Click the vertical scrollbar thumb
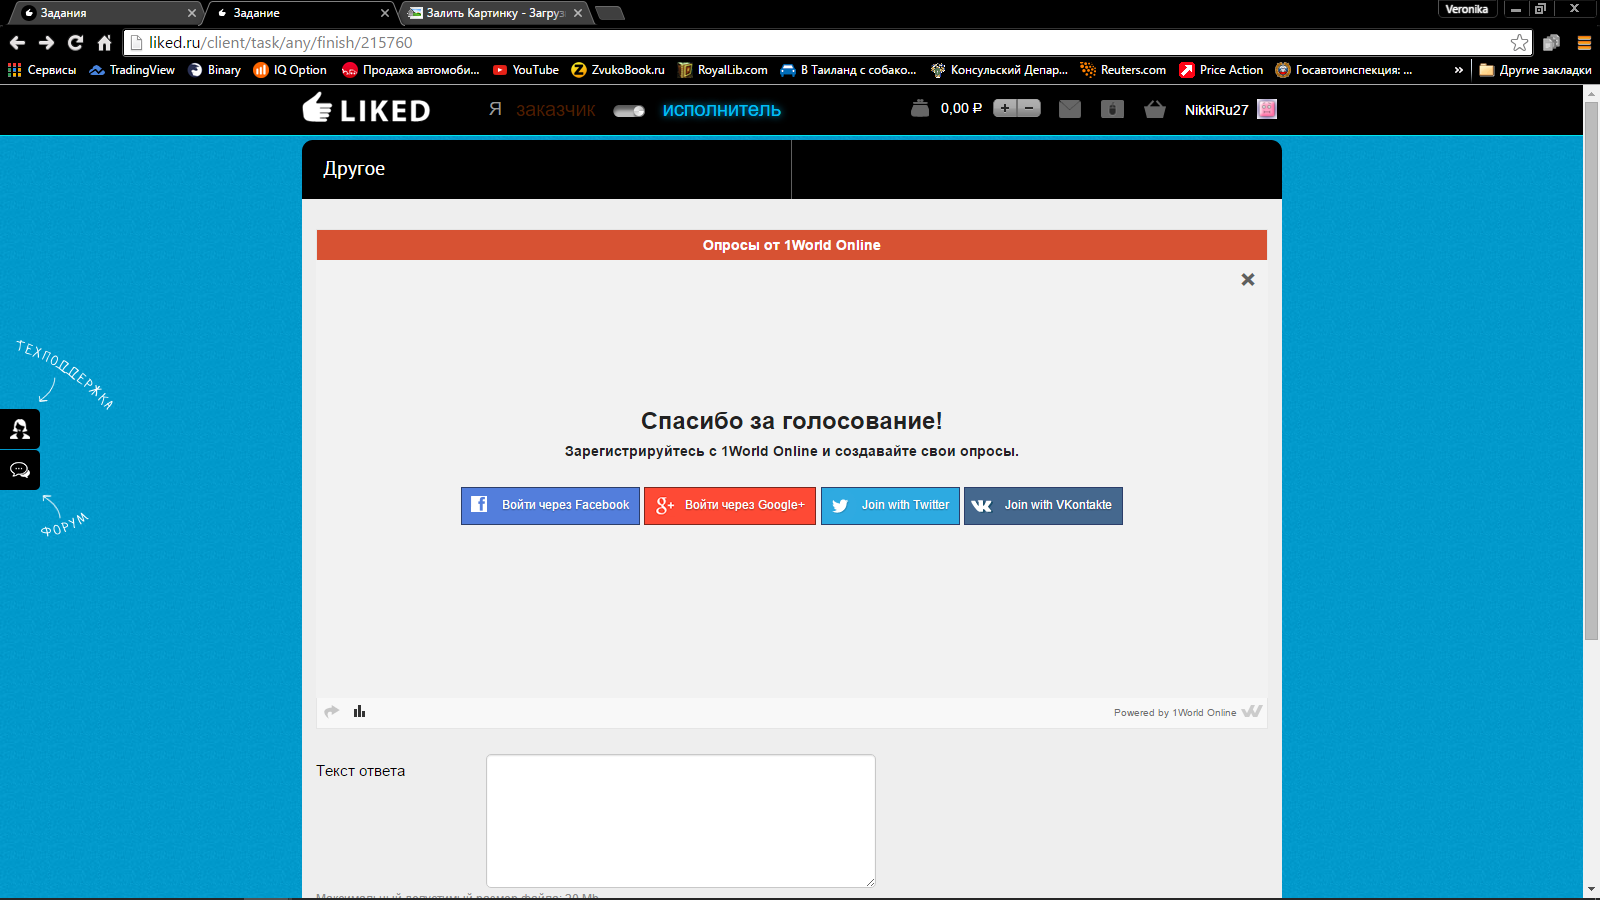This screenshot has width=1600, height=900. click(1591, 370)
